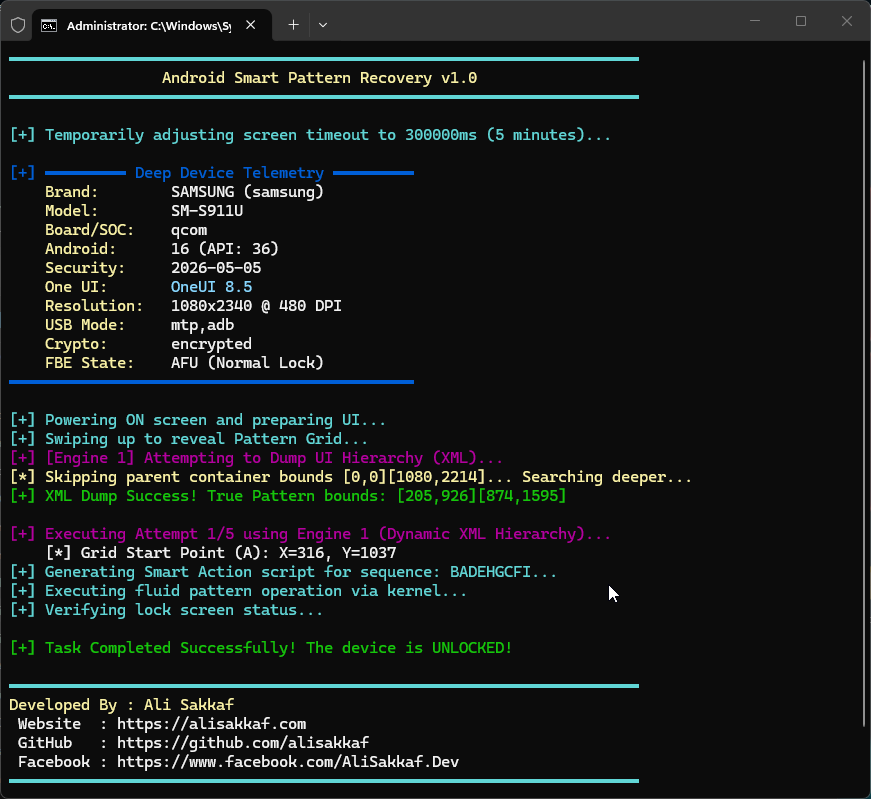Open the terminal profile dropdown menu

tap(323, 25)
